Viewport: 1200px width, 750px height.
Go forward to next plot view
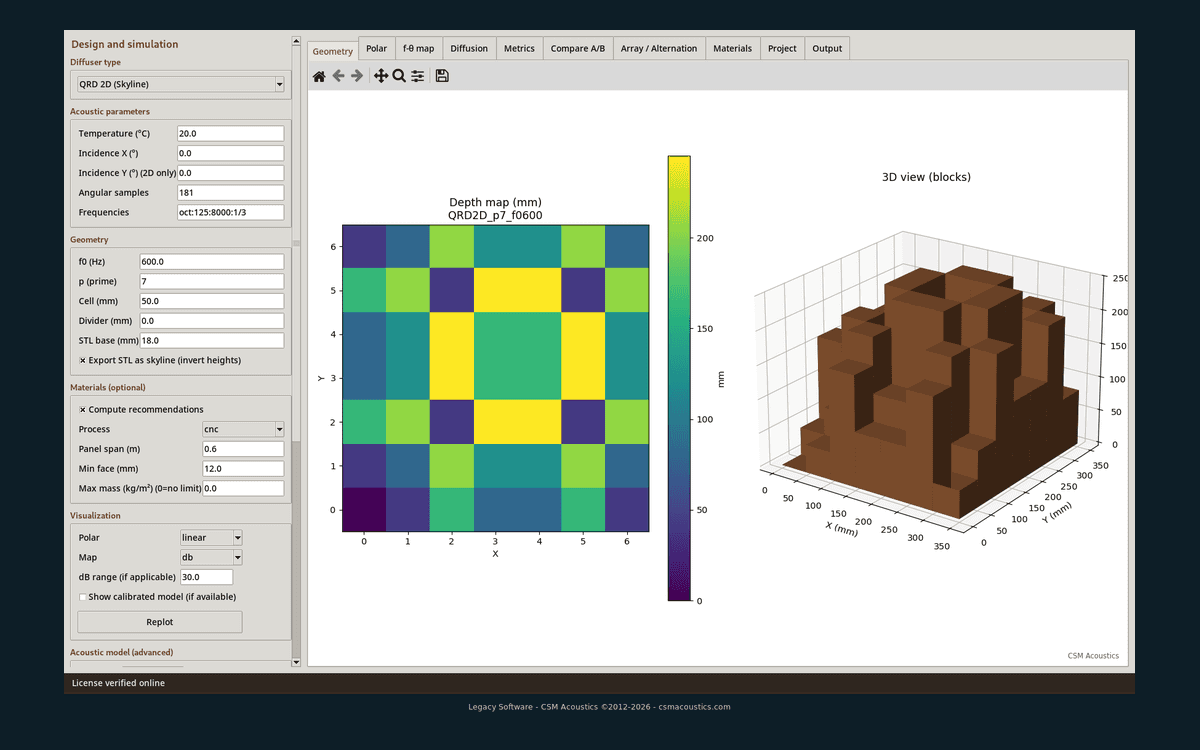(357, 76)
